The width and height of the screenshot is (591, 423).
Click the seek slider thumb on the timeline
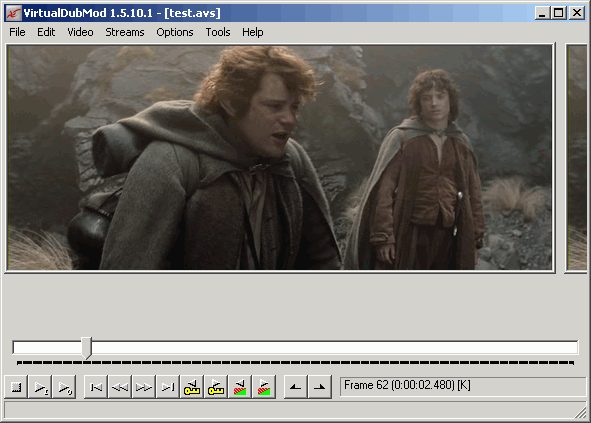pyautogui.click(x=87, y=348)
